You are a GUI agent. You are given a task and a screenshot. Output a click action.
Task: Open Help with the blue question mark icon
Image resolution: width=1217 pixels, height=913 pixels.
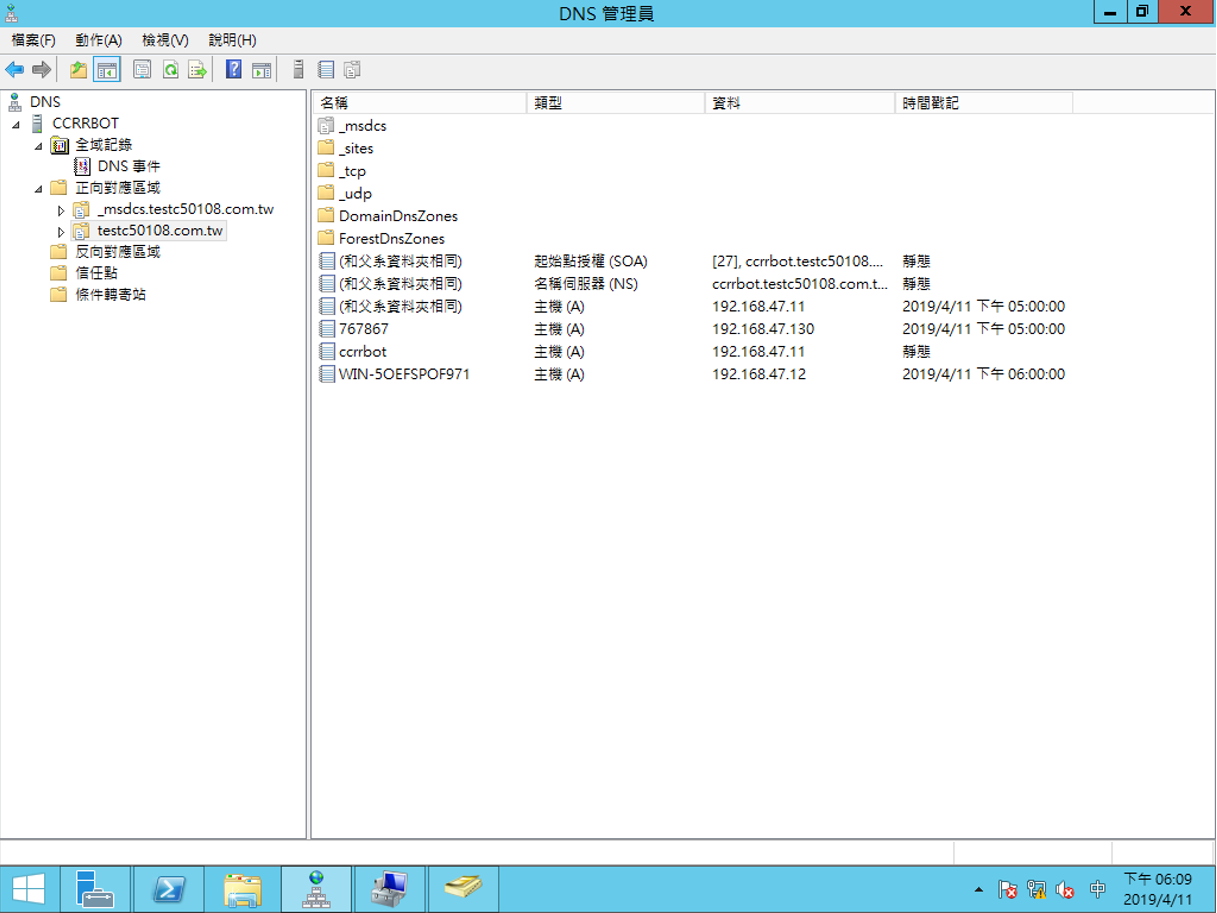click(x=234, y=70)
